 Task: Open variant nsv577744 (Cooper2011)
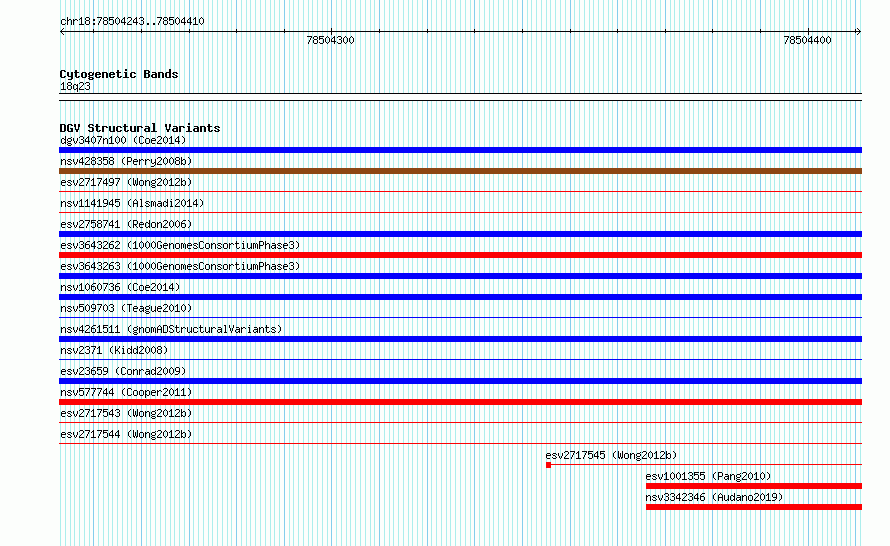(x=126, y=392)
